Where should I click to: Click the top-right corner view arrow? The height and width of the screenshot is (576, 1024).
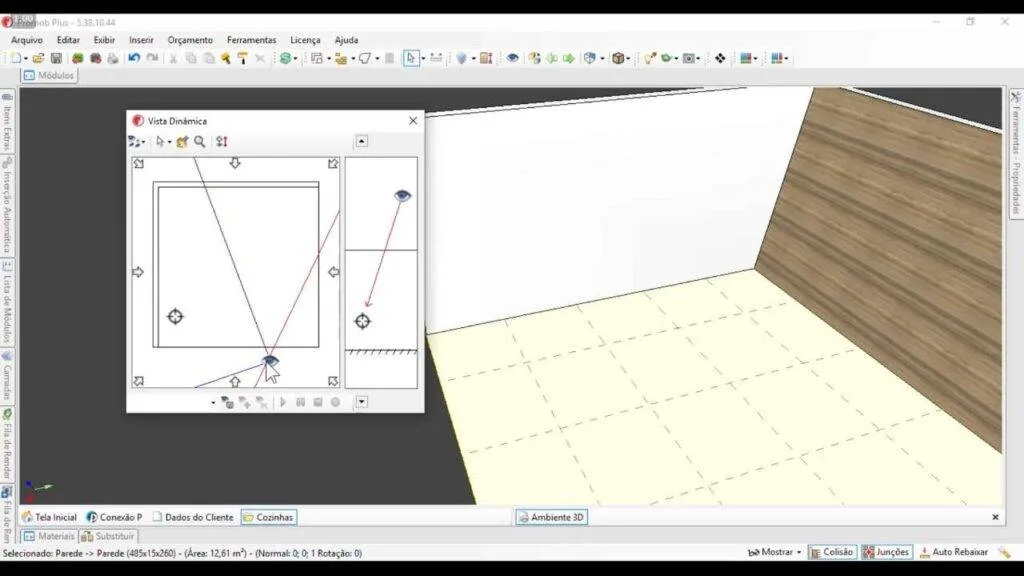pos(333,163)
